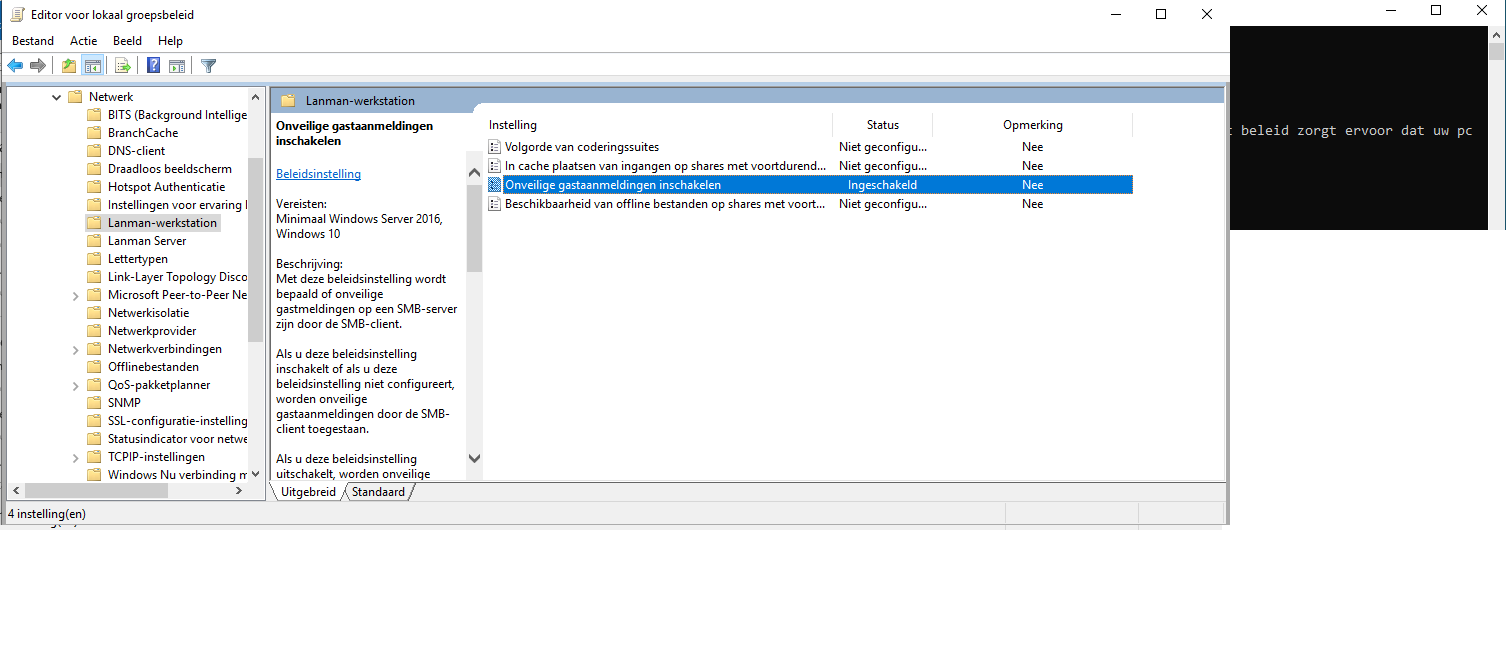Toggle the action pane toolbar icon

pyautogui.click(x=177, y=66)
